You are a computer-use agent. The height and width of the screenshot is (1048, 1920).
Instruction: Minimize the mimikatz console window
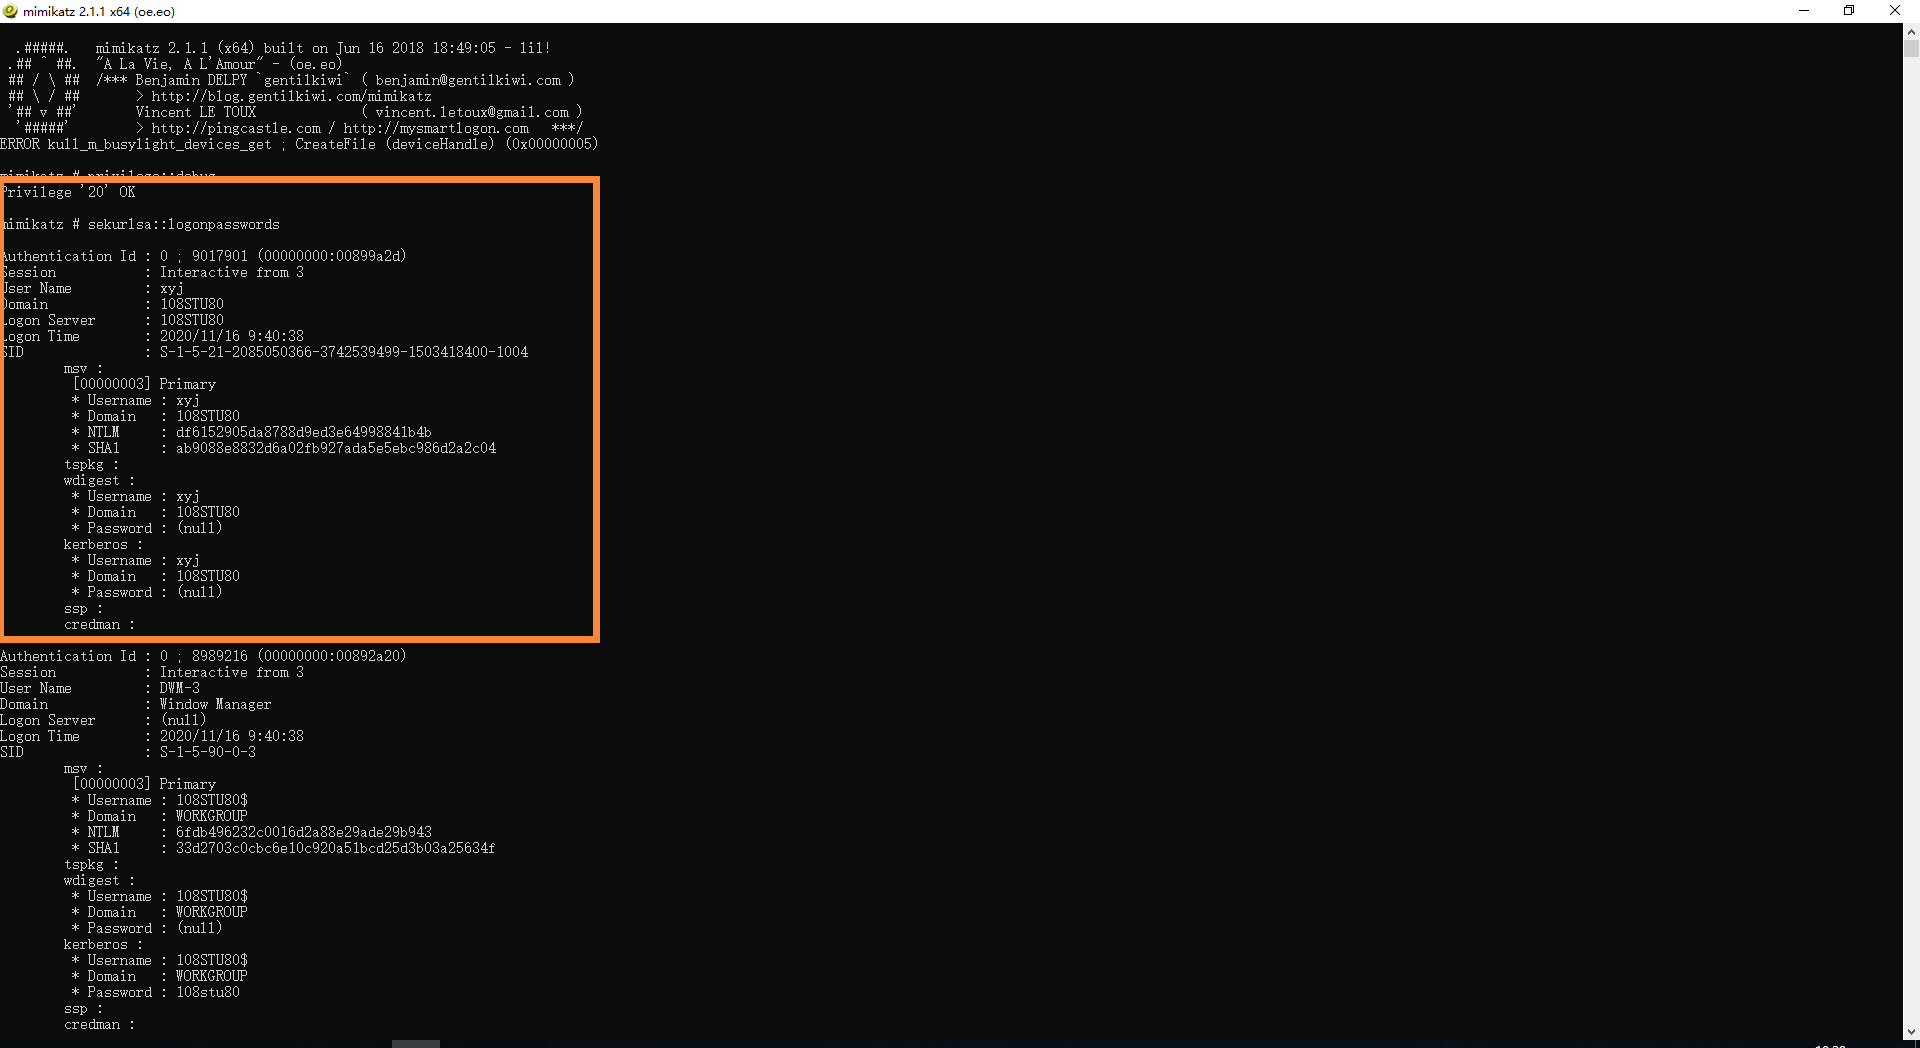click(1804, 11)
